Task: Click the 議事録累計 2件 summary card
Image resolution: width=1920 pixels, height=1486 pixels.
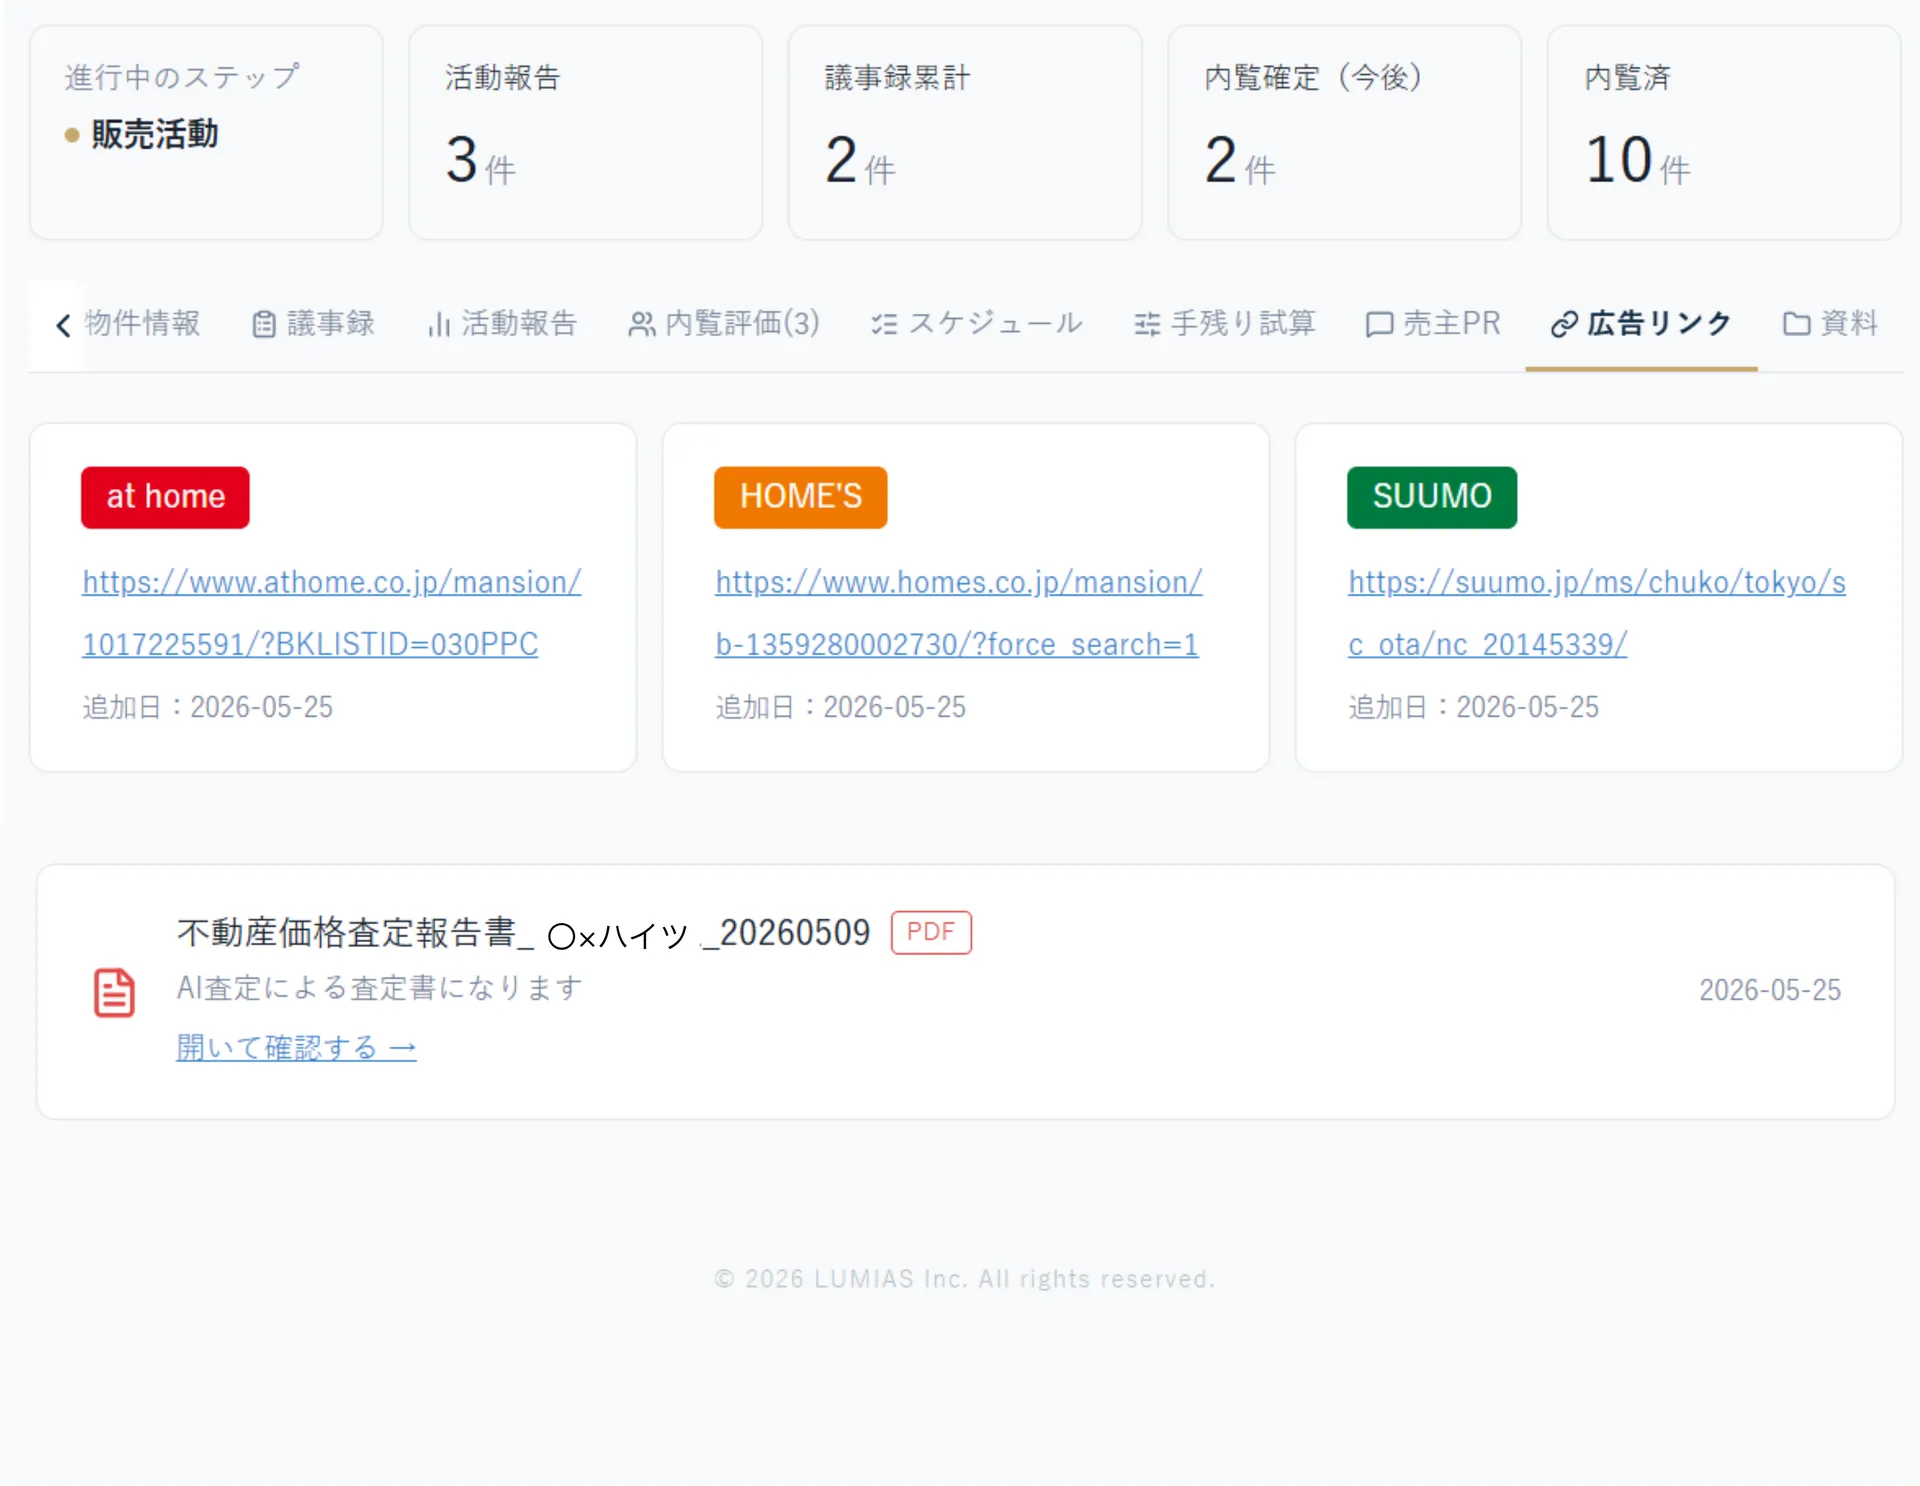Action: click(965, 132)
